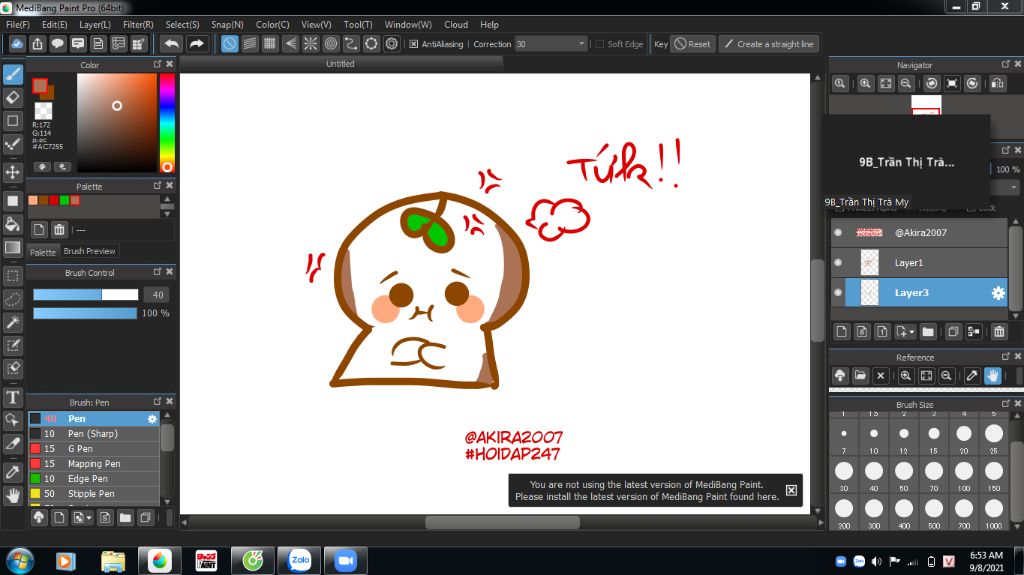
Task: Select the Brush tool in left toolbar
Action: click(x=12, y=74)
